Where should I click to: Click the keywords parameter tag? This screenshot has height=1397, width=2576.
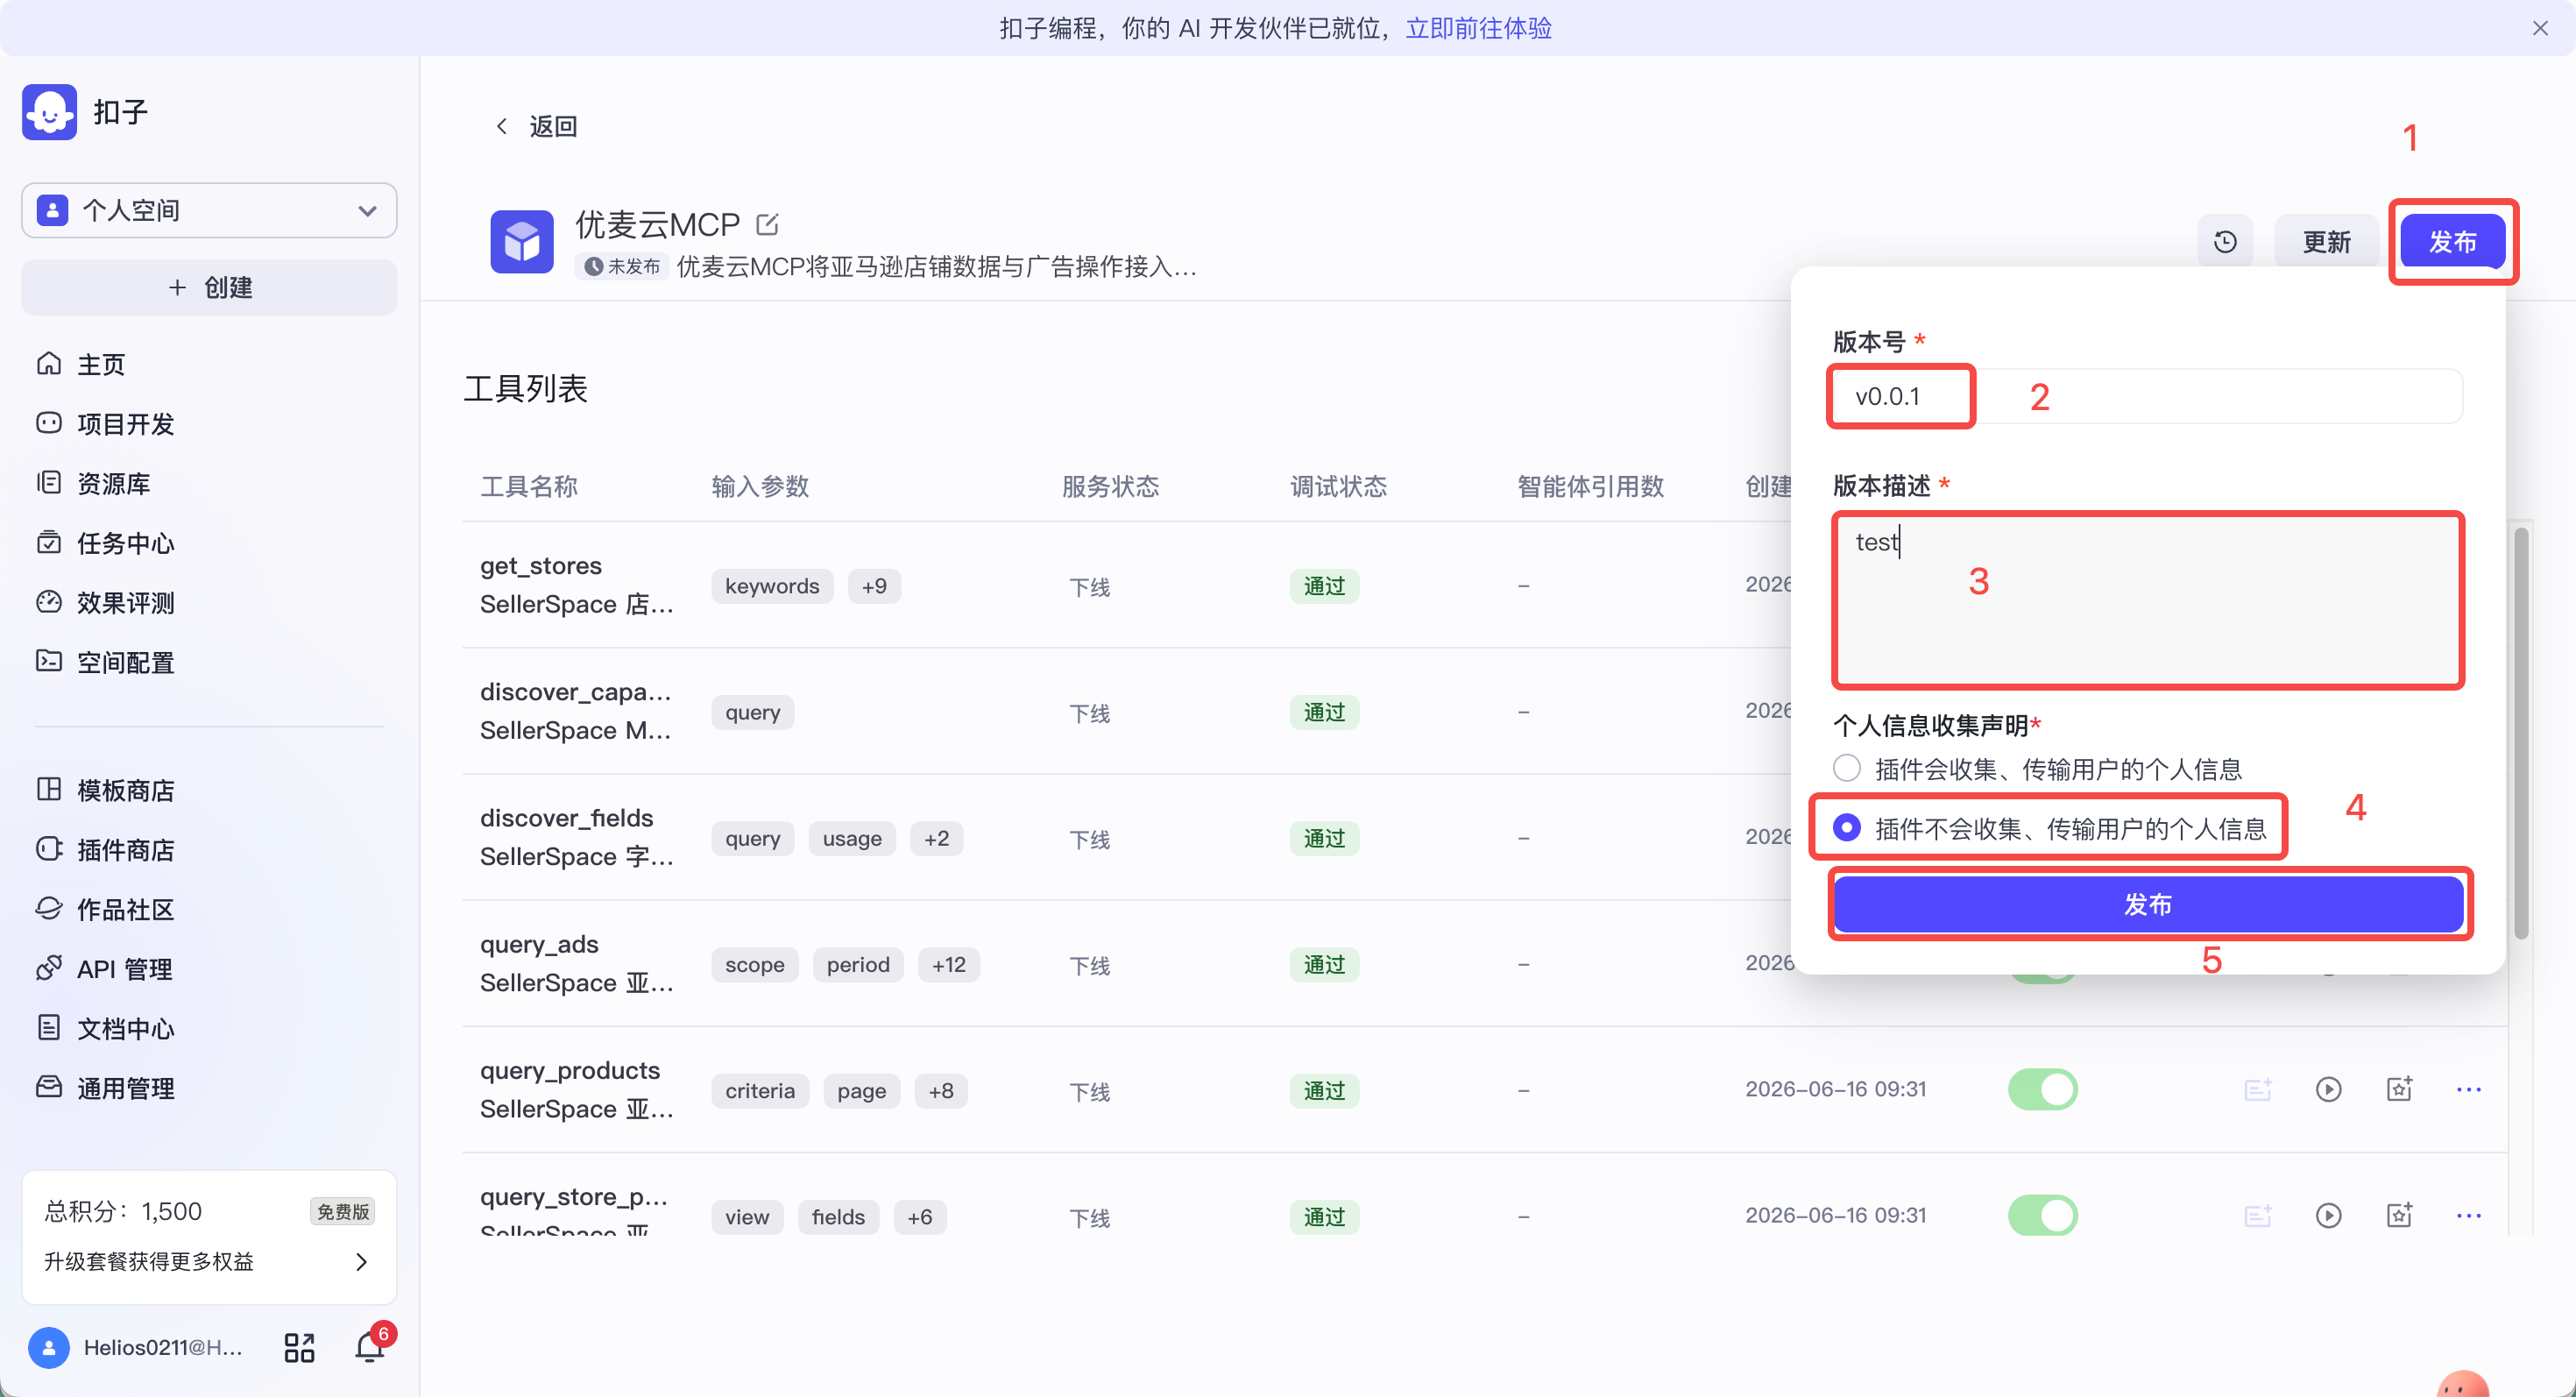[x=771, y=586]
